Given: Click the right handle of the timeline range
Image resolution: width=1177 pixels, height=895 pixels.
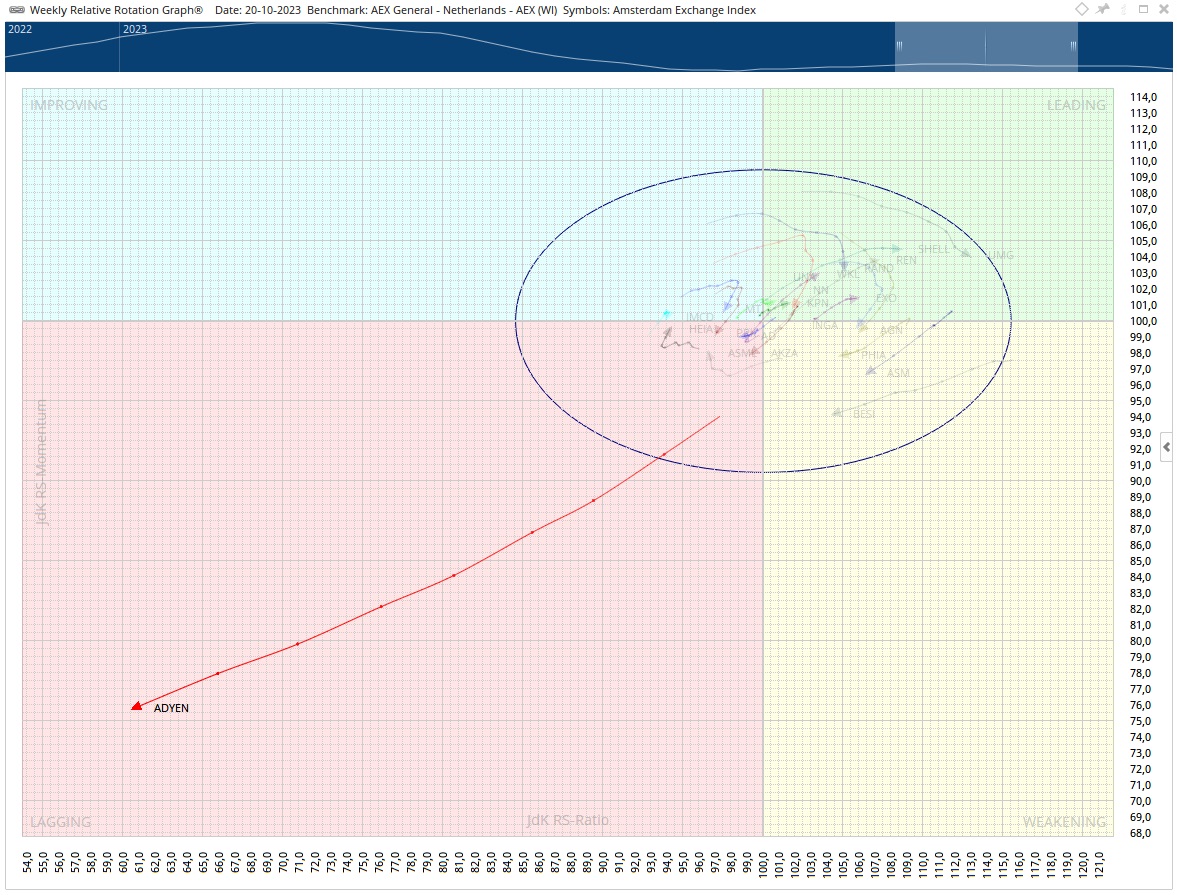Looking at the screenshot, I should (1073, 46).
